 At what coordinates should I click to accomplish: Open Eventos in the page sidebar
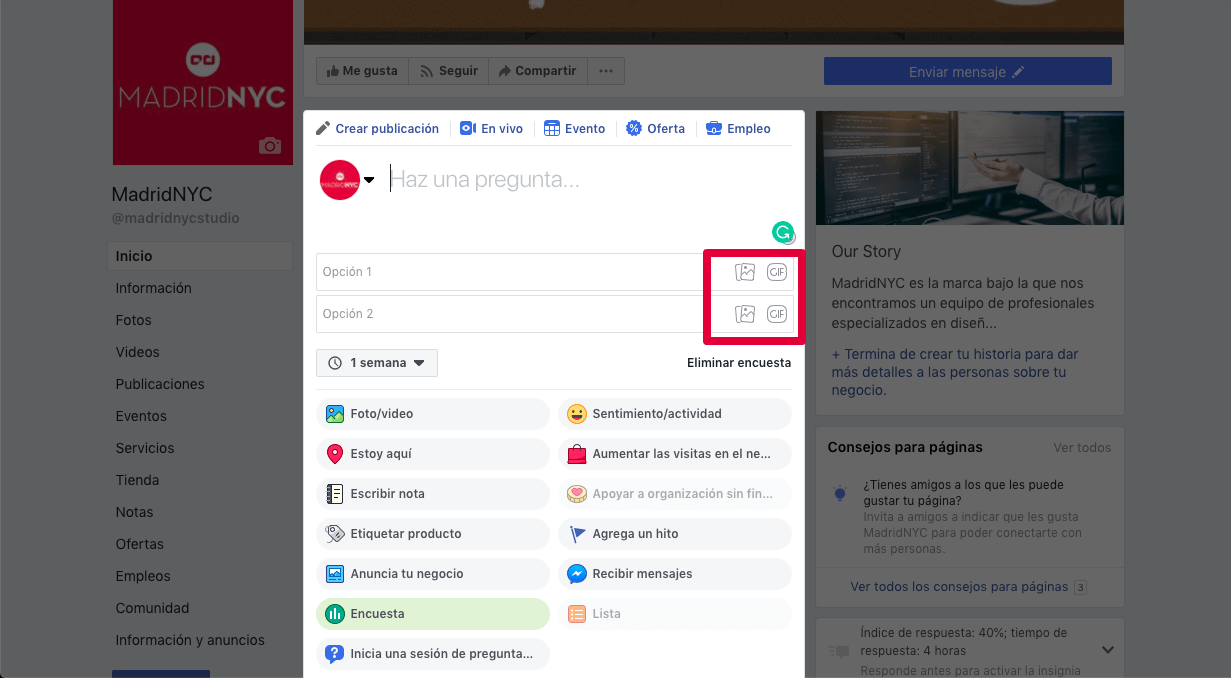click(x=141, y=416)
